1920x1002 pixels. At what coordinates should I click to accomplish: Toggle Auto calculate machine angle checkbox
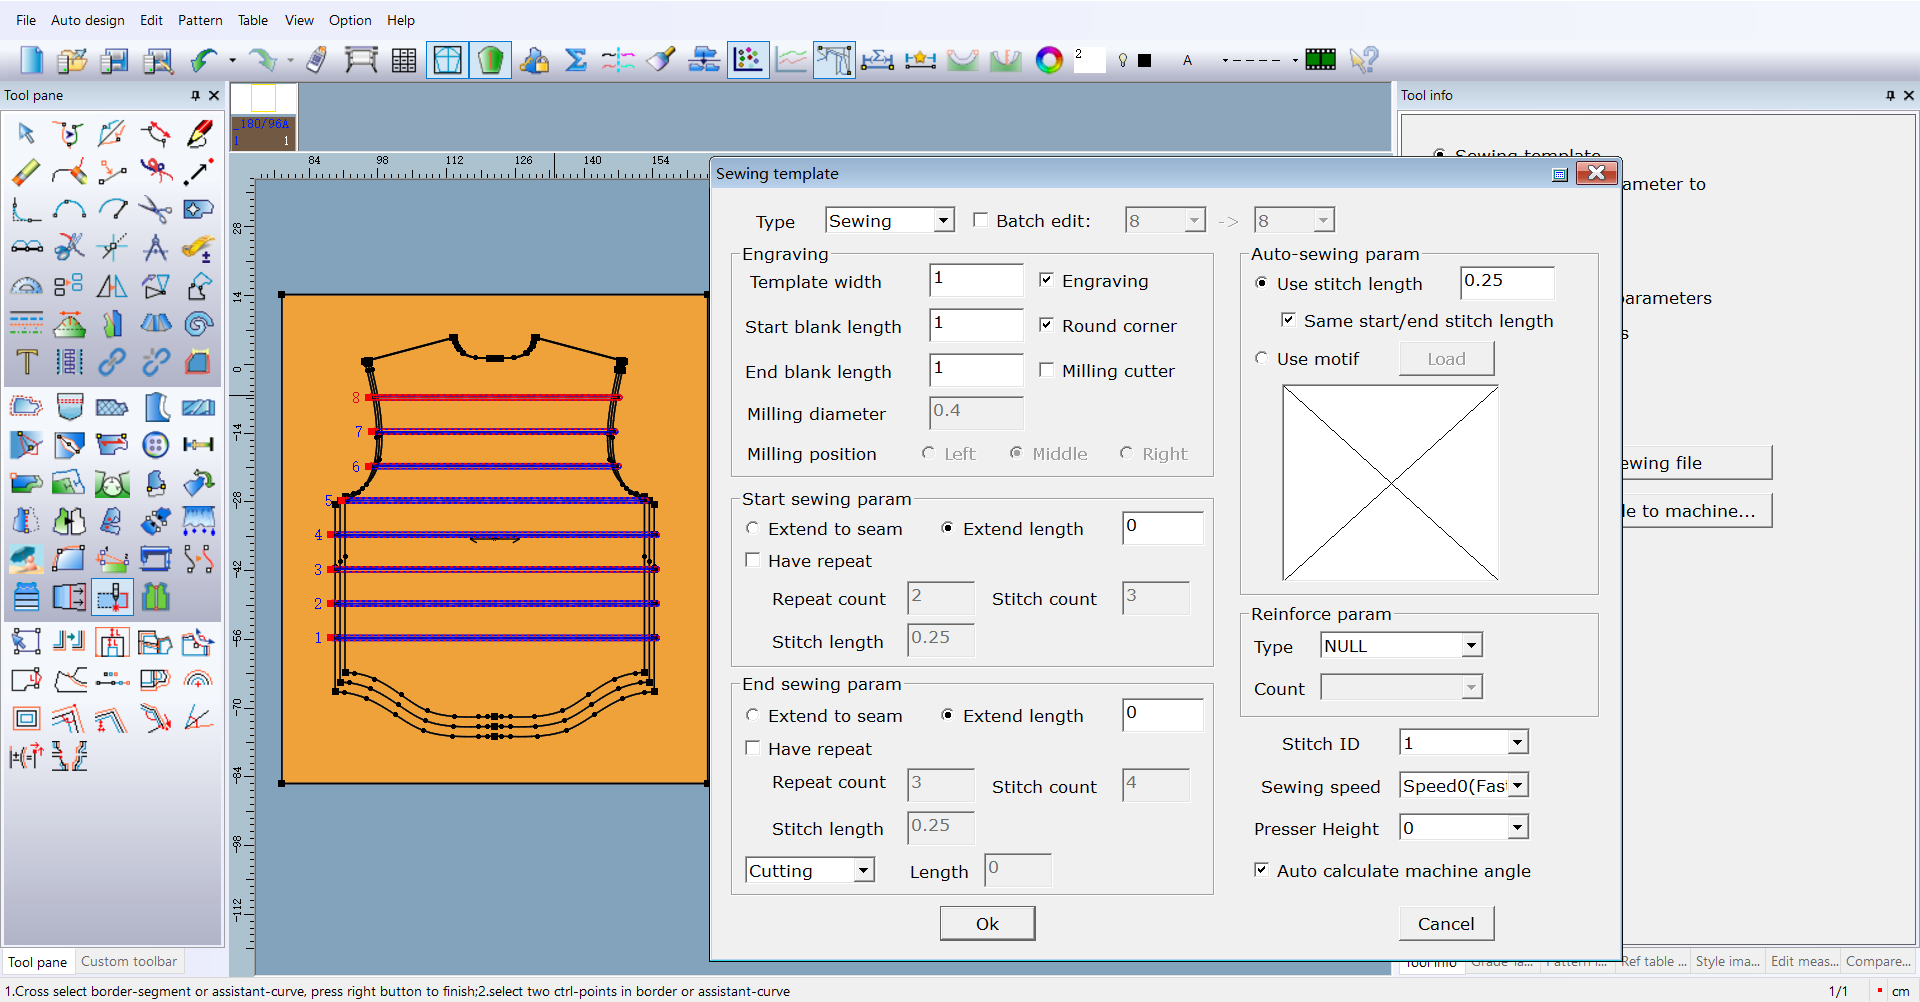[x=1261, y=870]
